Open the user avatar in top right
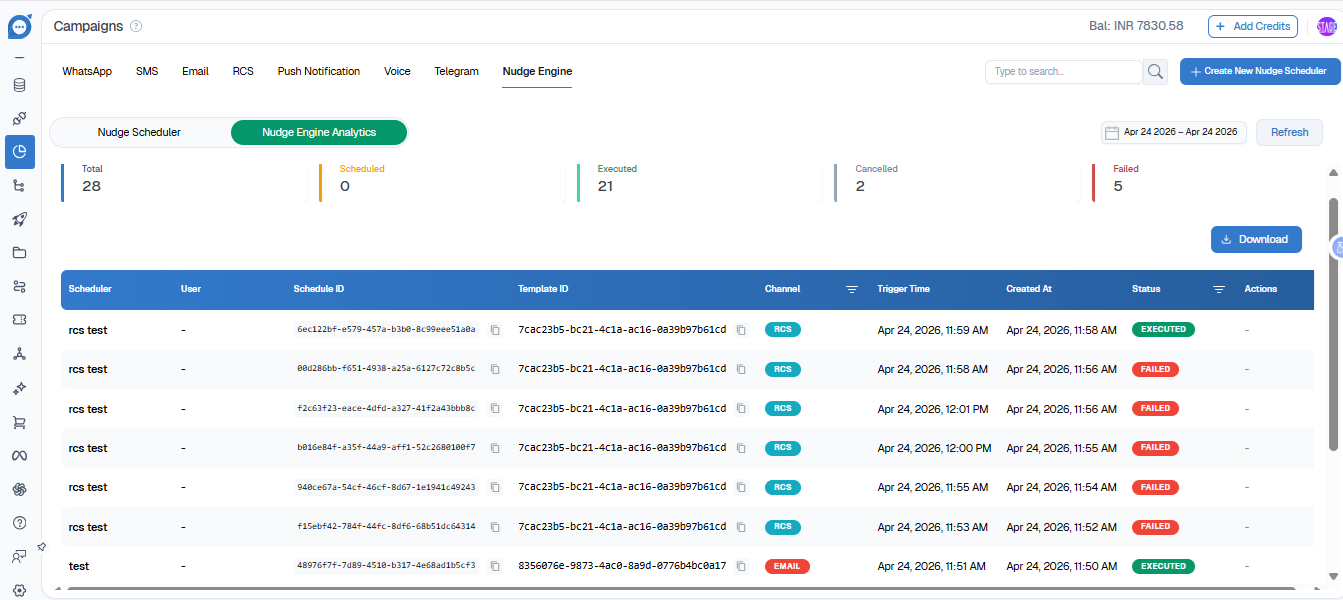This screenshot has width=1343, height=600. click(x=1326, y=26)
